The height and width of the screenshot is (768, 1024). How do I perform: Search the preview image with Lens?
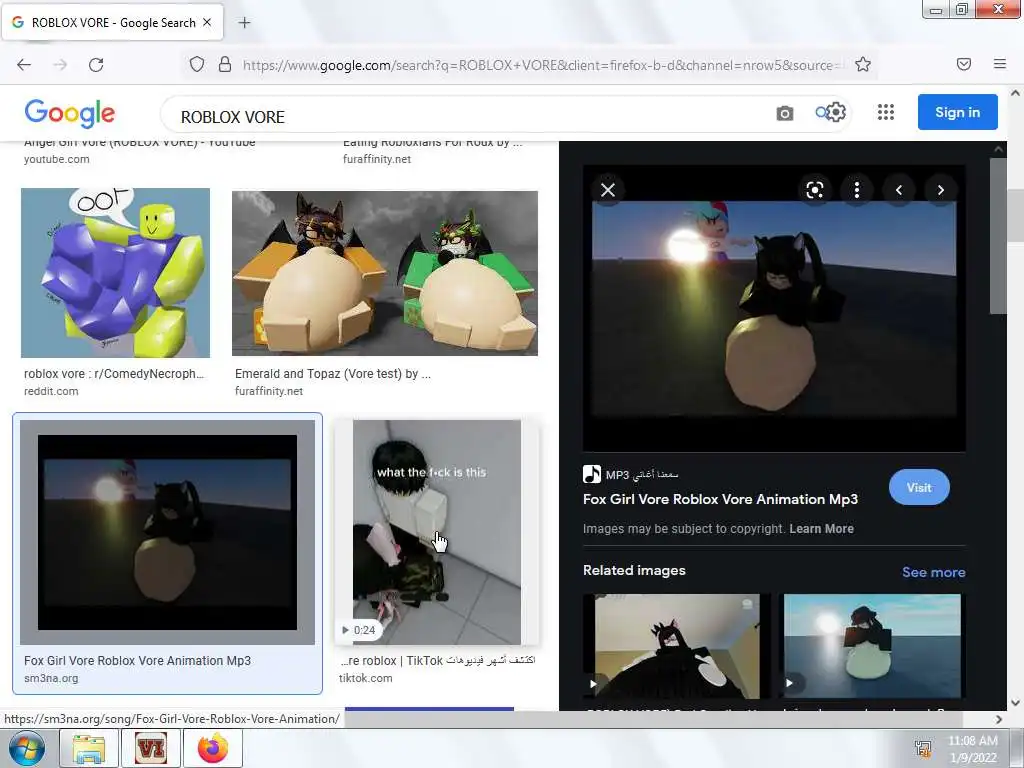[x=814, y=190]
